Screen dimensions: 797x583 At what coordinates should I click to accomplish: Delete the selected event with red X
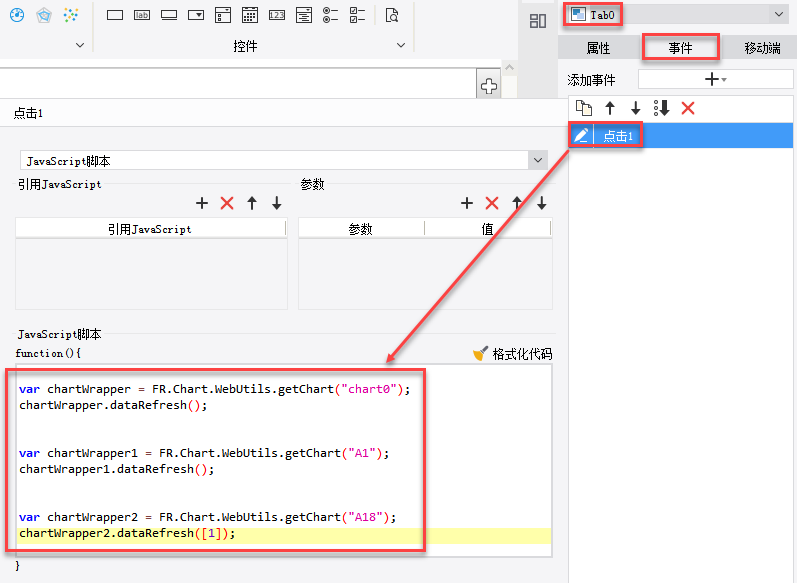(x=688, y=108)
